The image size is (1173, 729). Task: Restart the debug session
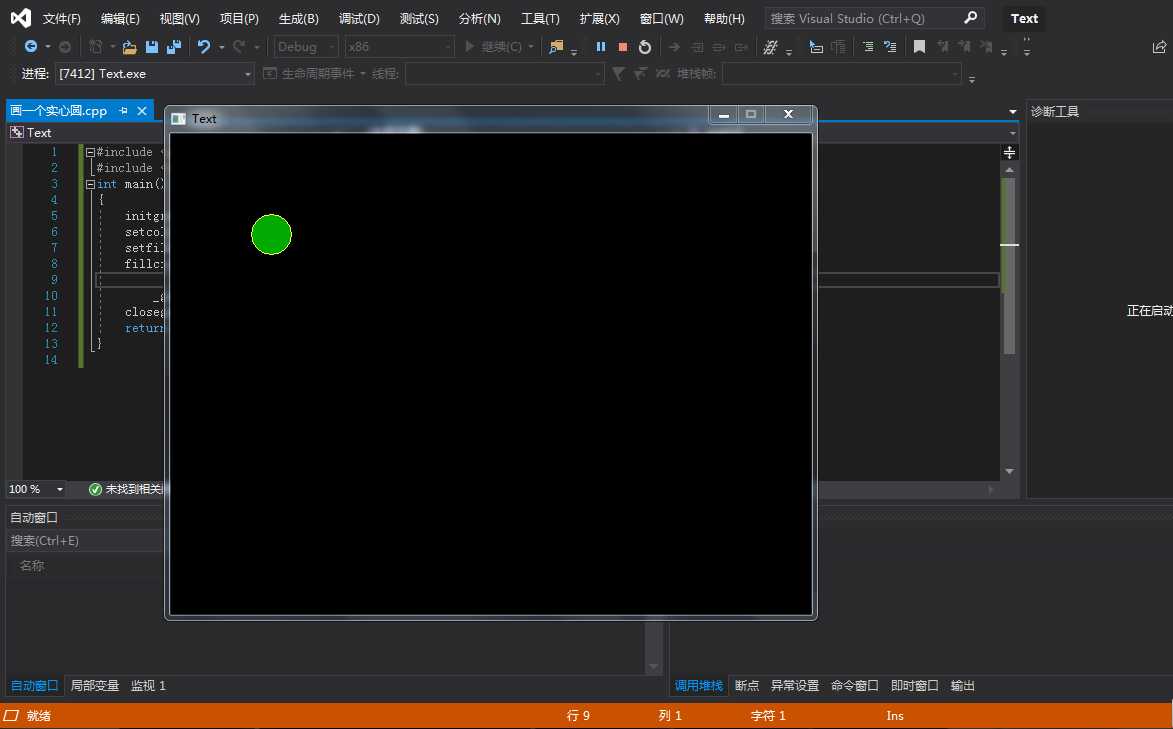(x=645, y=47)
